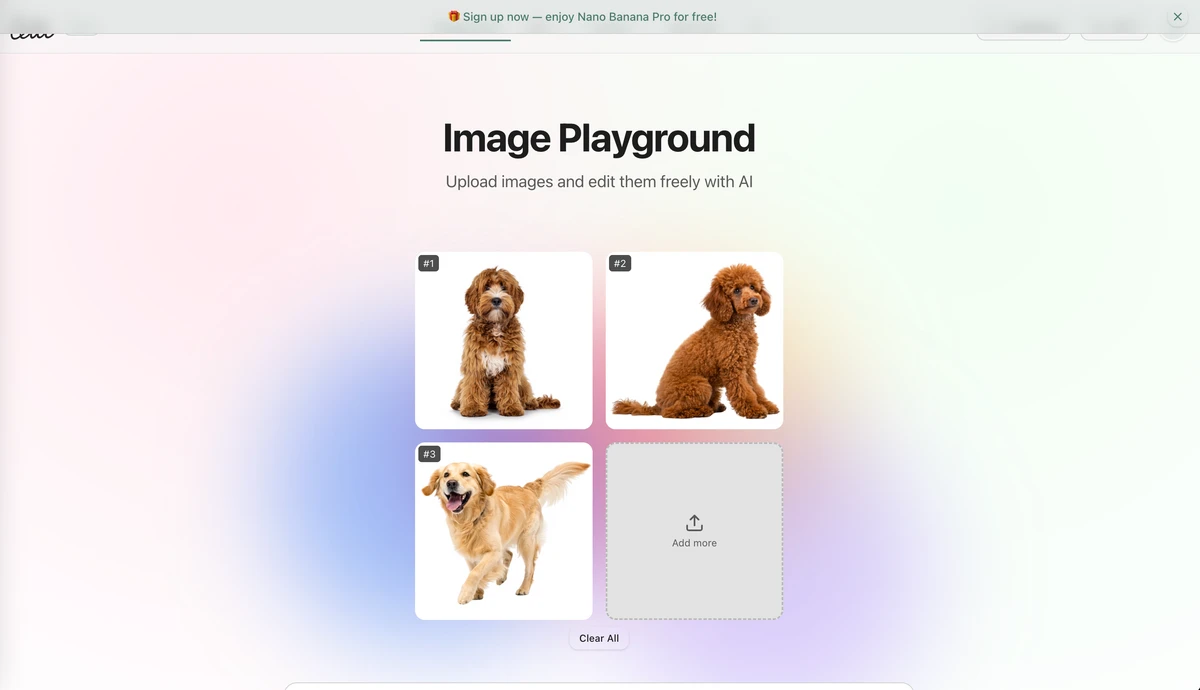1200x690 pixels.
Task: Click the Image Playground heading
Action: click(599, 138)
